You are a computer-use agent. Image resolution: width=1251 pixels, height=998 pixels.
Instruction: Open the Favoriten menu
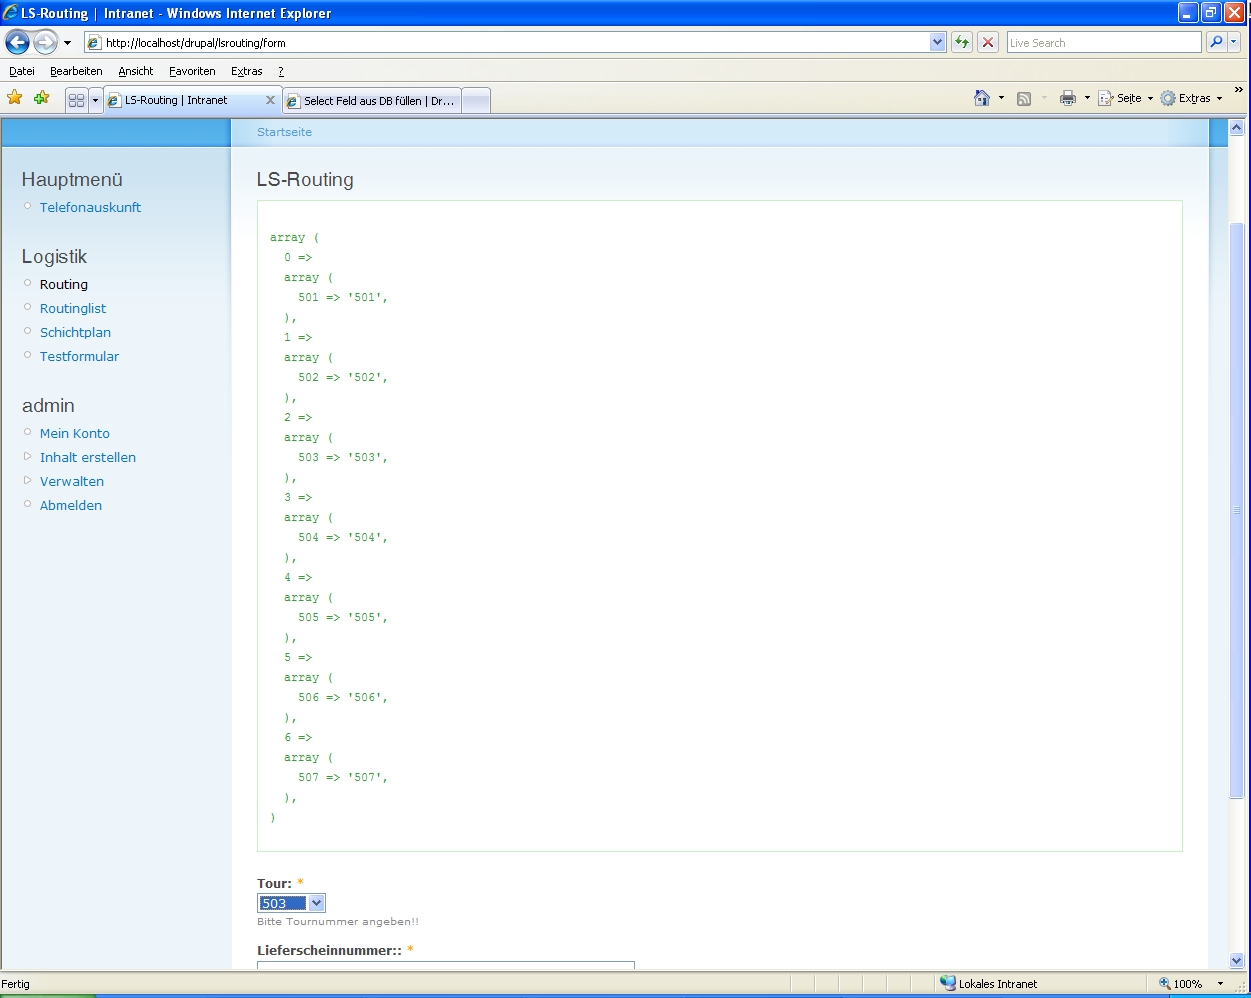click(x=192, y=71)
